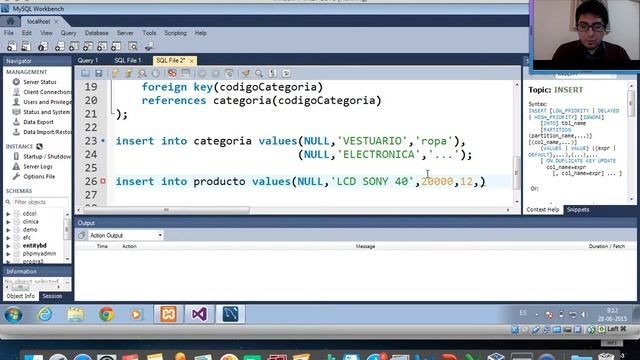Screen dimensions: 640x360
Task: Open the Scripting menu
Action: 175,33
